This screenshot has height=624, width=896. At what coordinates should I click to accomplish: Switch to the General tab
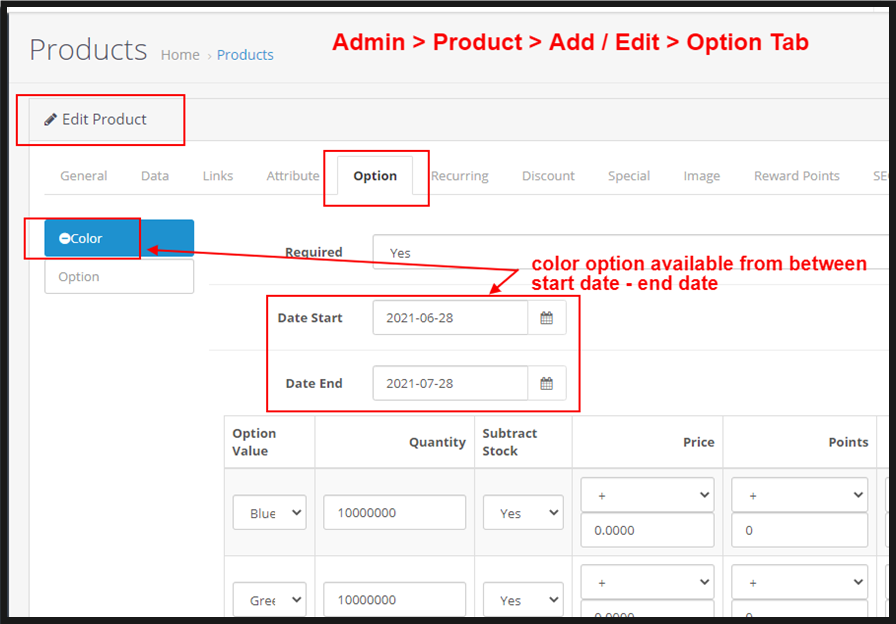84,176
